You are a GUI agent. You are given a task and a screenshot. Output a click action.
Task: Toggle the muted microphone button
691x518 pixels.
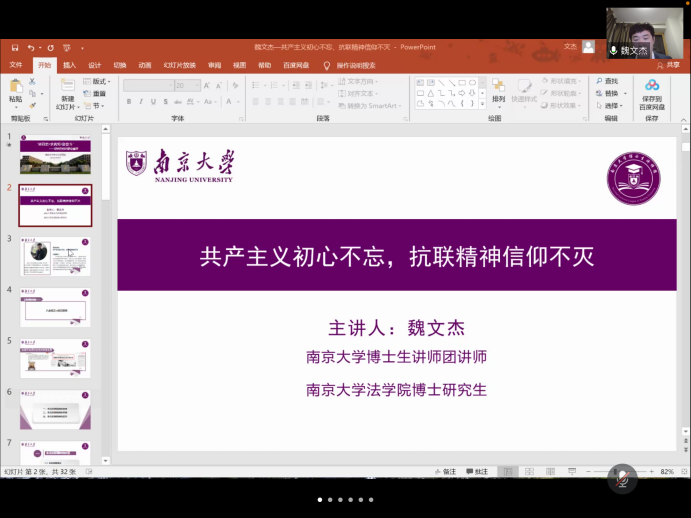[x=624, y=478]
